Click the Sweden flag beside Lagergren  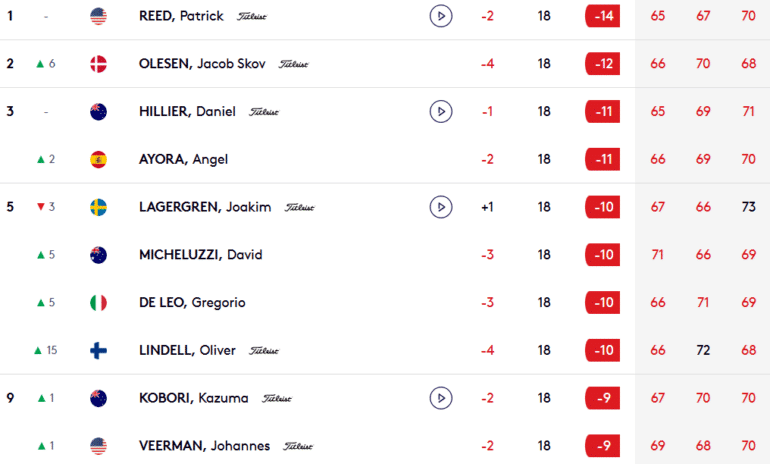(99, 207)
